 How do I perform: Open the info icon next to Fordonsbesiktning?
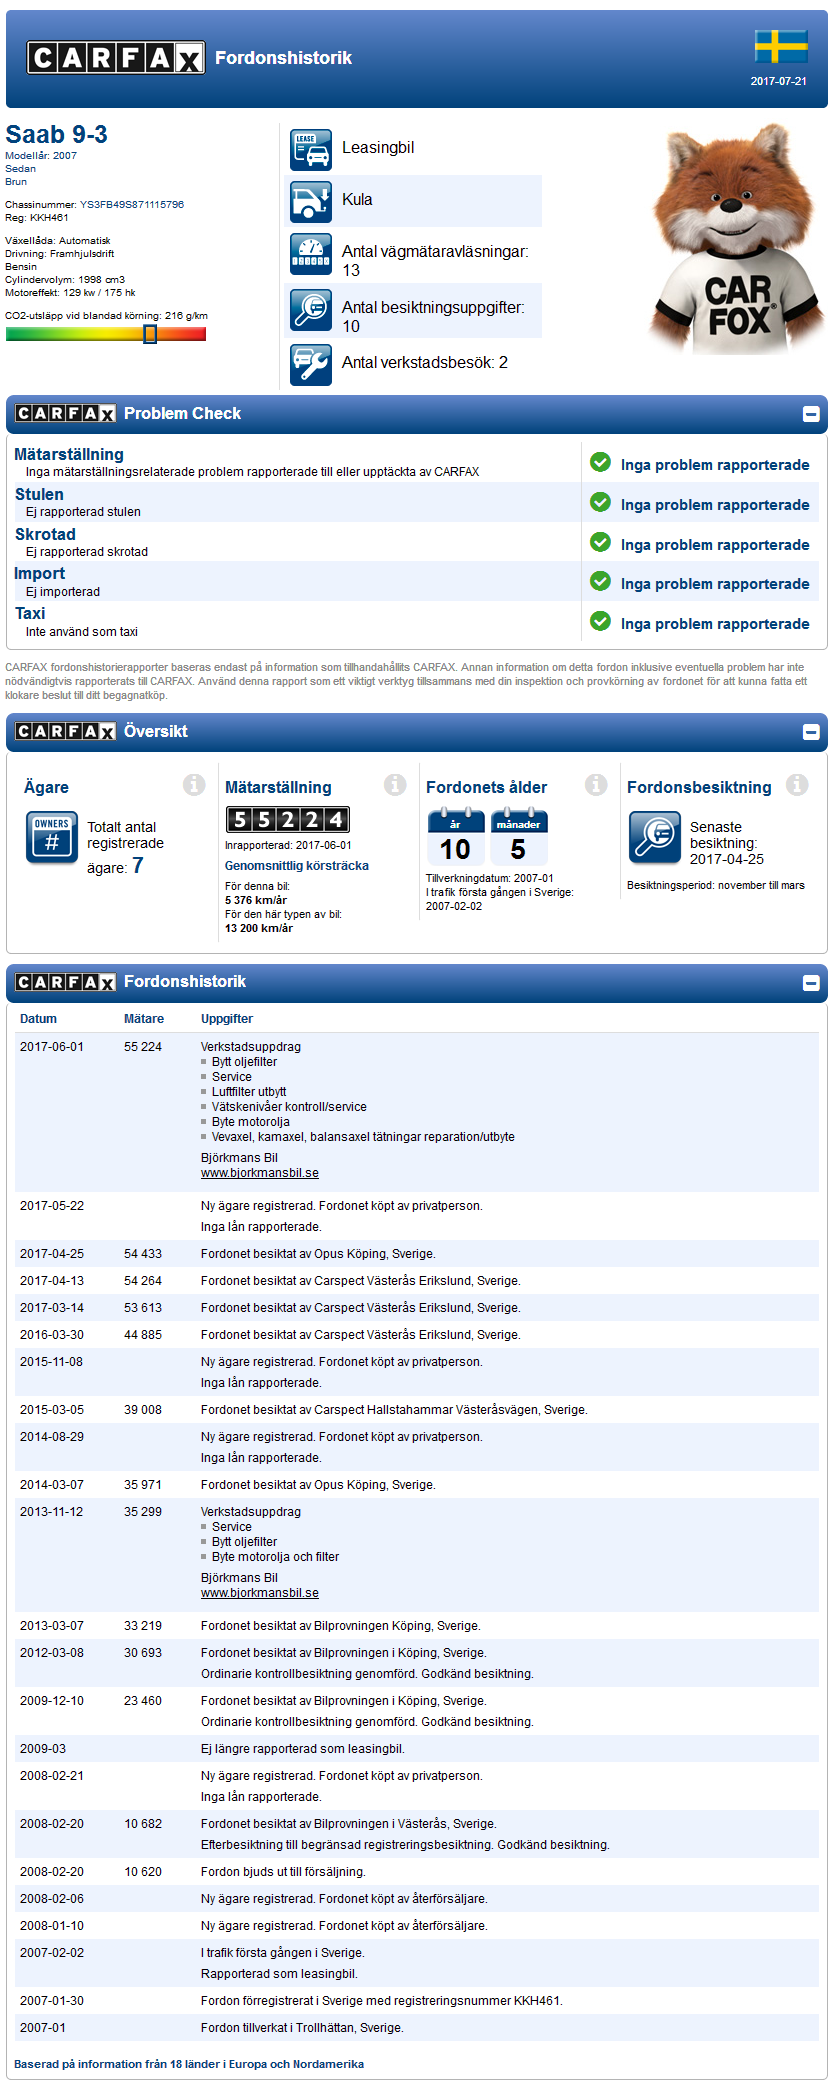click(797, 785)
